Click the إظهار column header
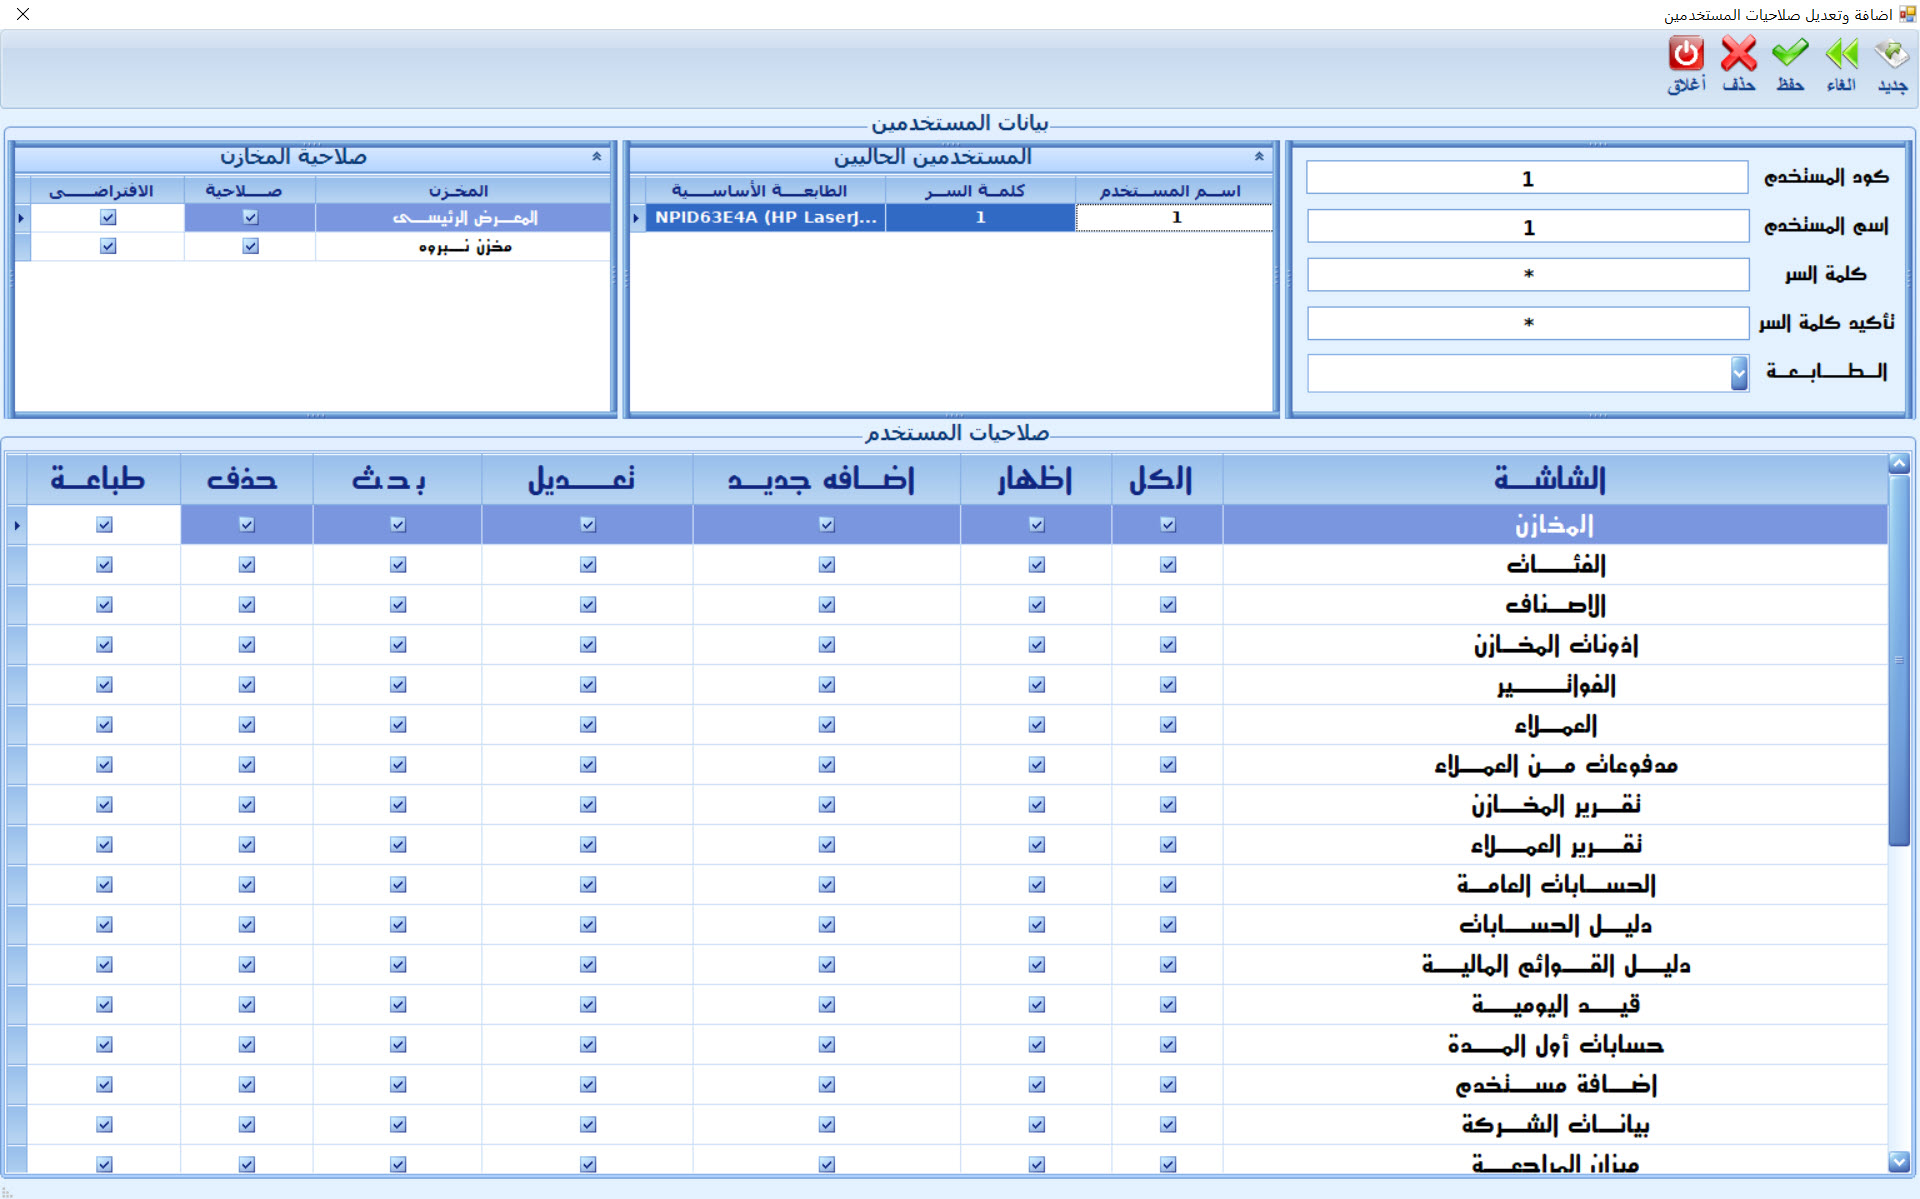The height and width of the screenshot is (1199, 1920). coord(1035,479)
